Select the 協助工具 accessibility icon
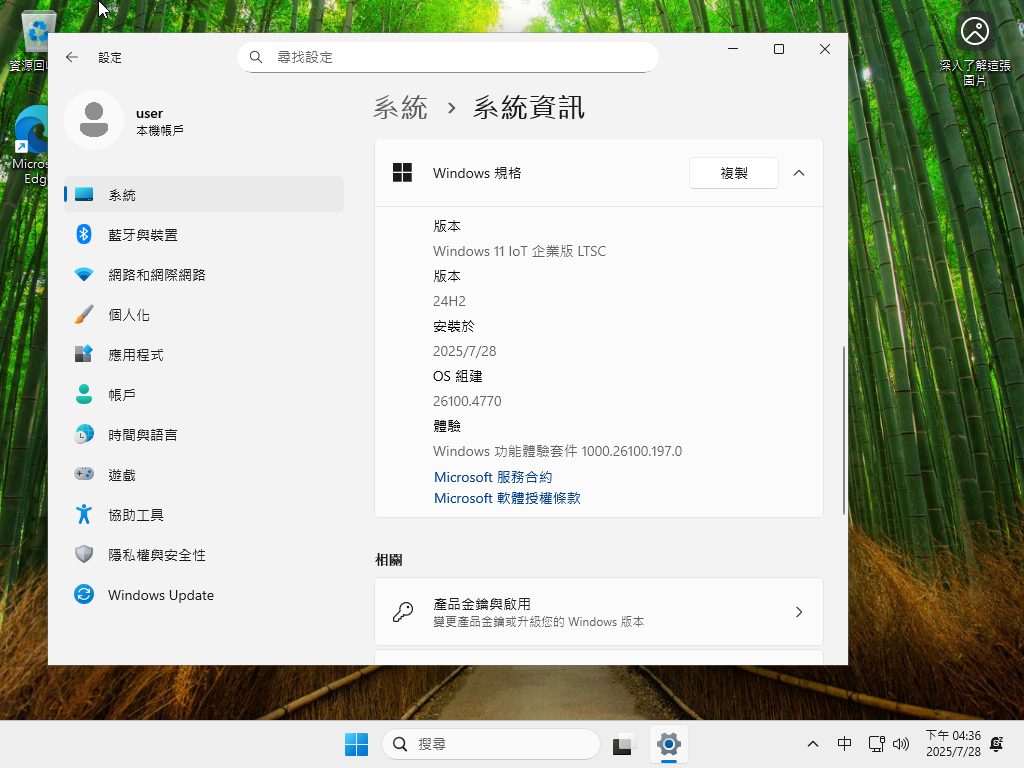The image size is (1024, 768). [x=85, y=514]
